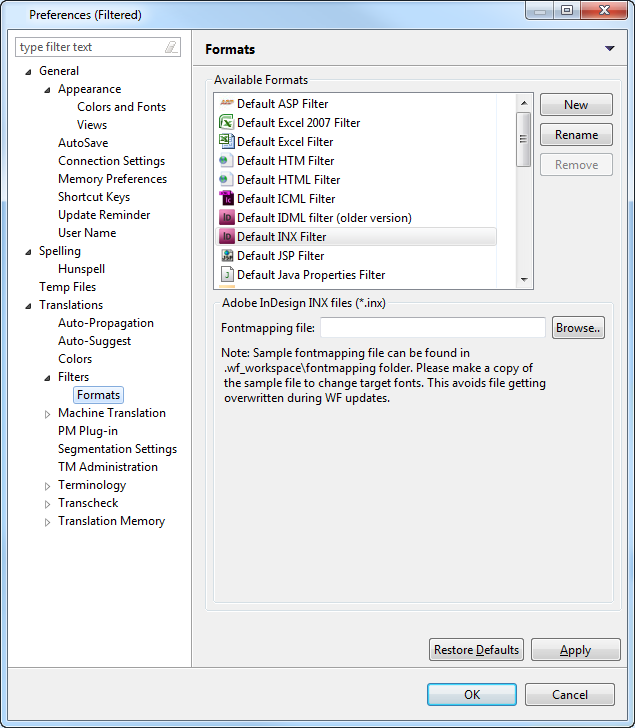Image resolution: width=635 pixels, height=728 pixels.
Task: Click the Default ICML Filter icon
Action: pos(227,199)
